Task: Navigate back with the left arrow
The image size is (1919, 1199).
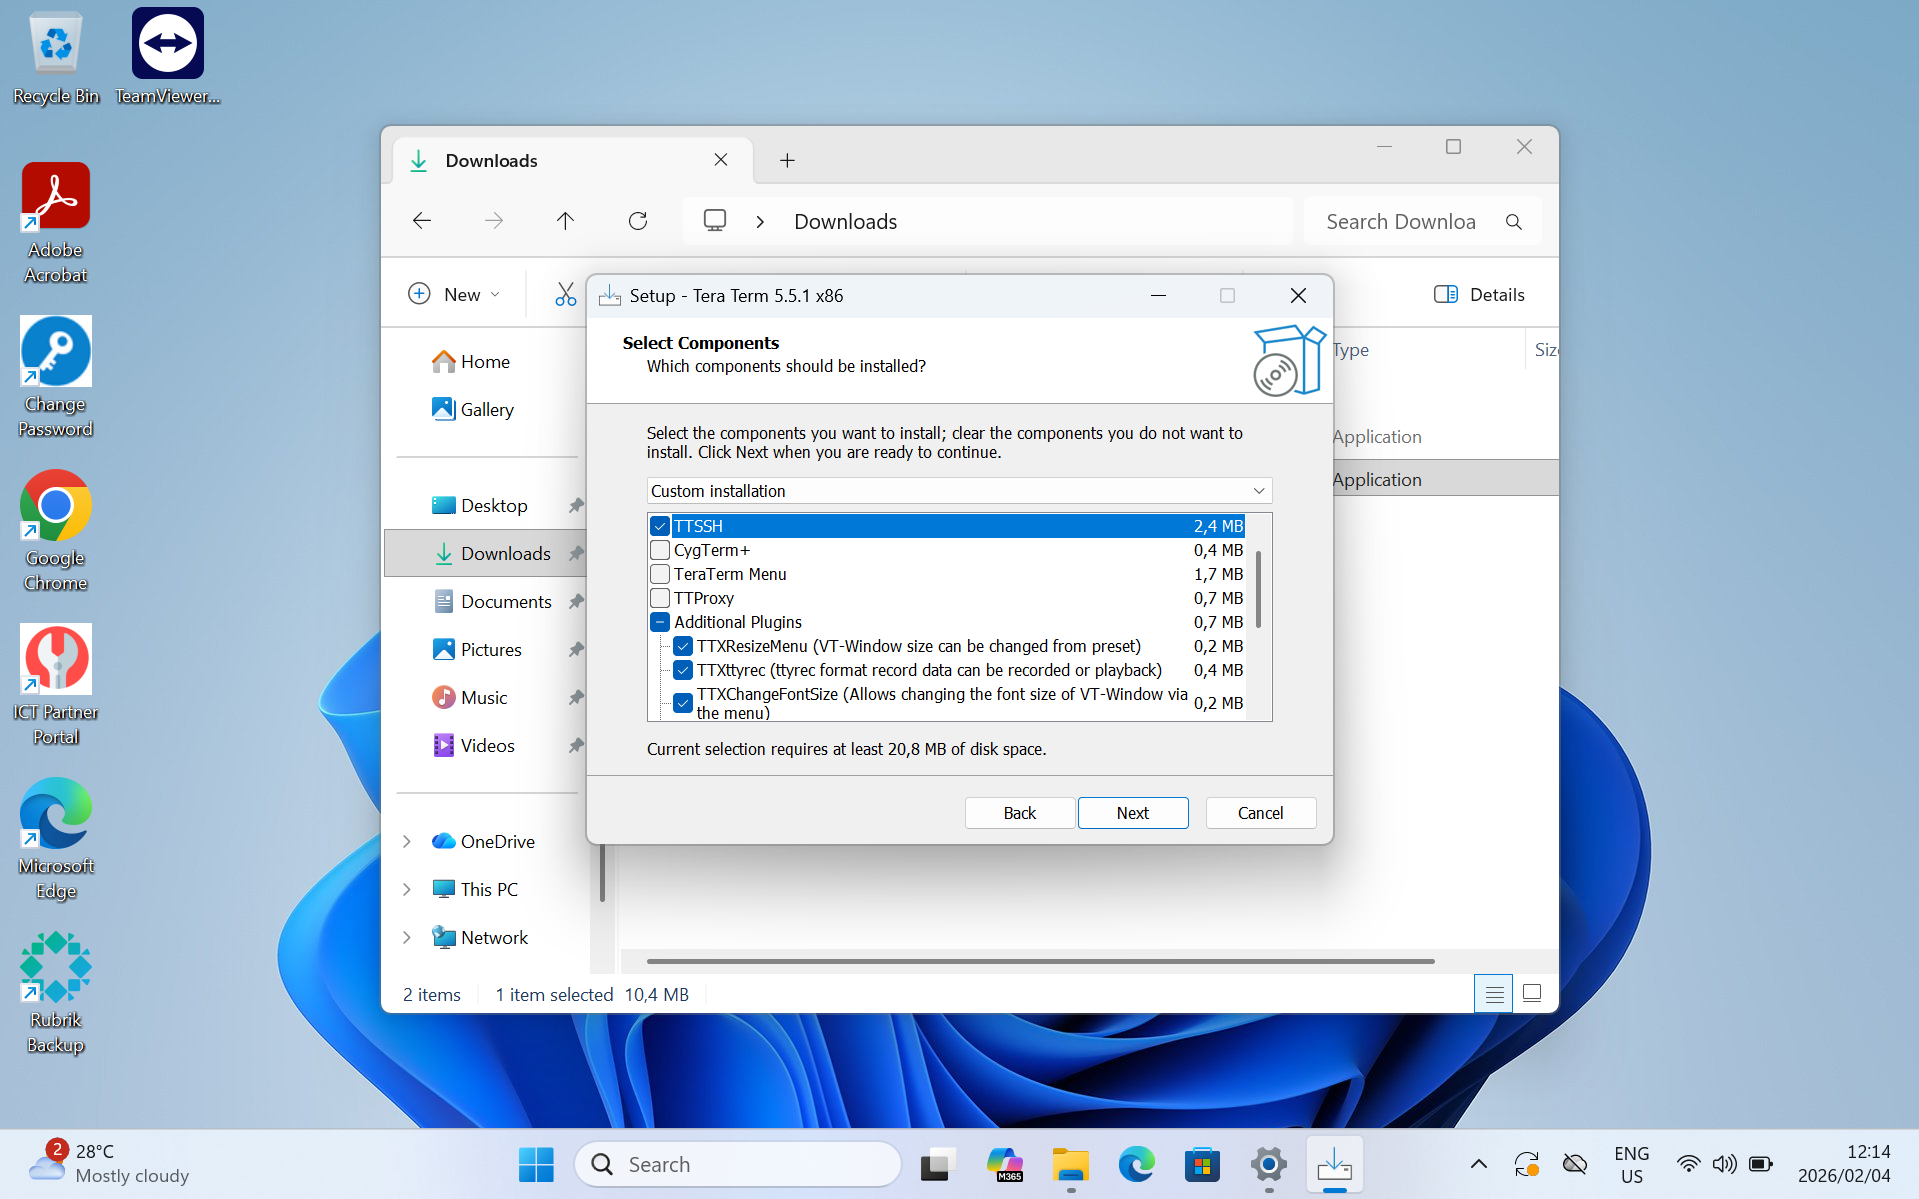Action: [422, 221]
